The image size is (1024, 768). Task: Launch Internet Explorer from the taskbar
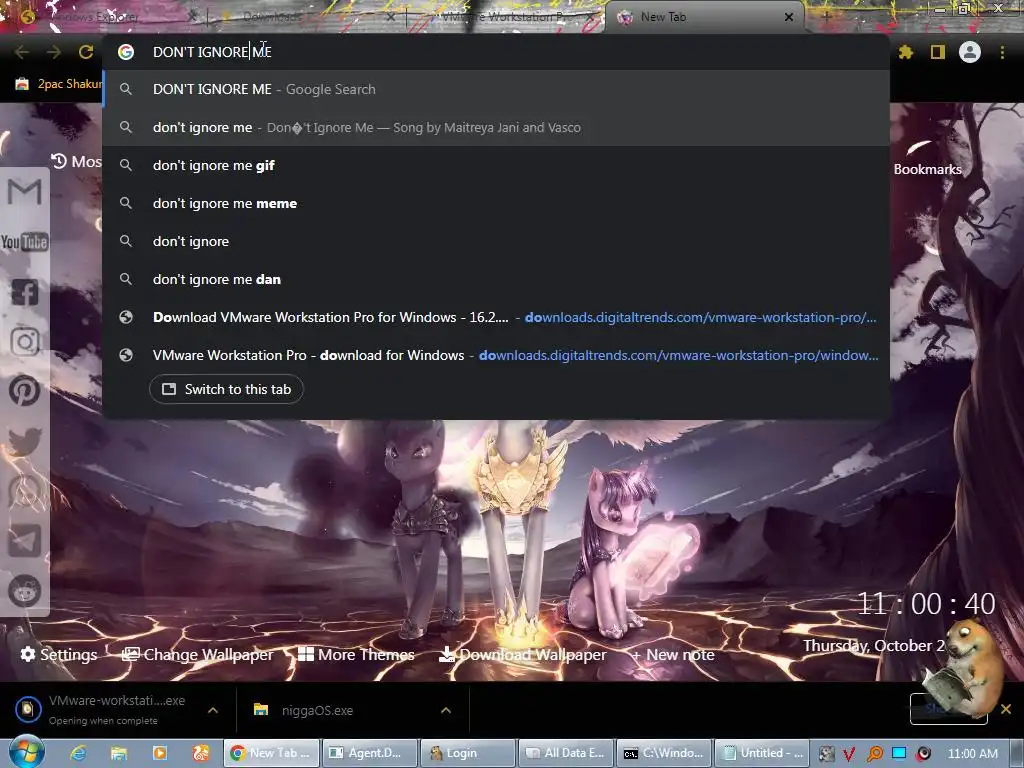click(78, 753)
